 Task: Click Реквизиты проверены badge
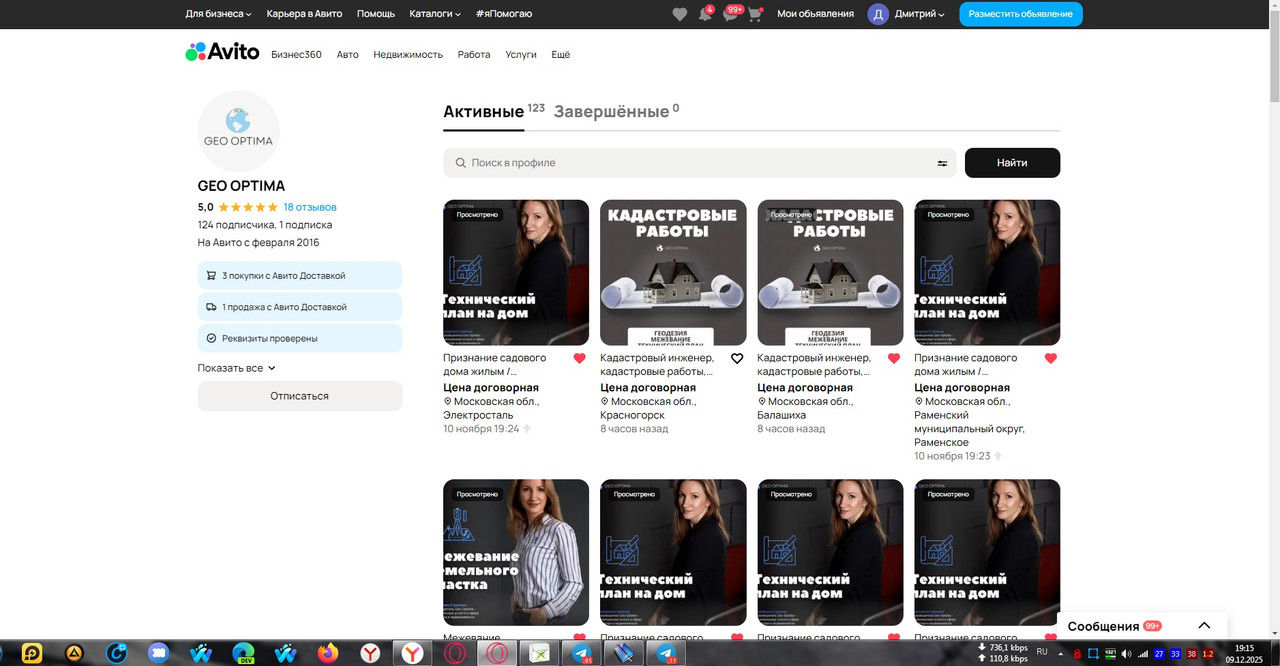pyautogui.click(x=300, y=338)
